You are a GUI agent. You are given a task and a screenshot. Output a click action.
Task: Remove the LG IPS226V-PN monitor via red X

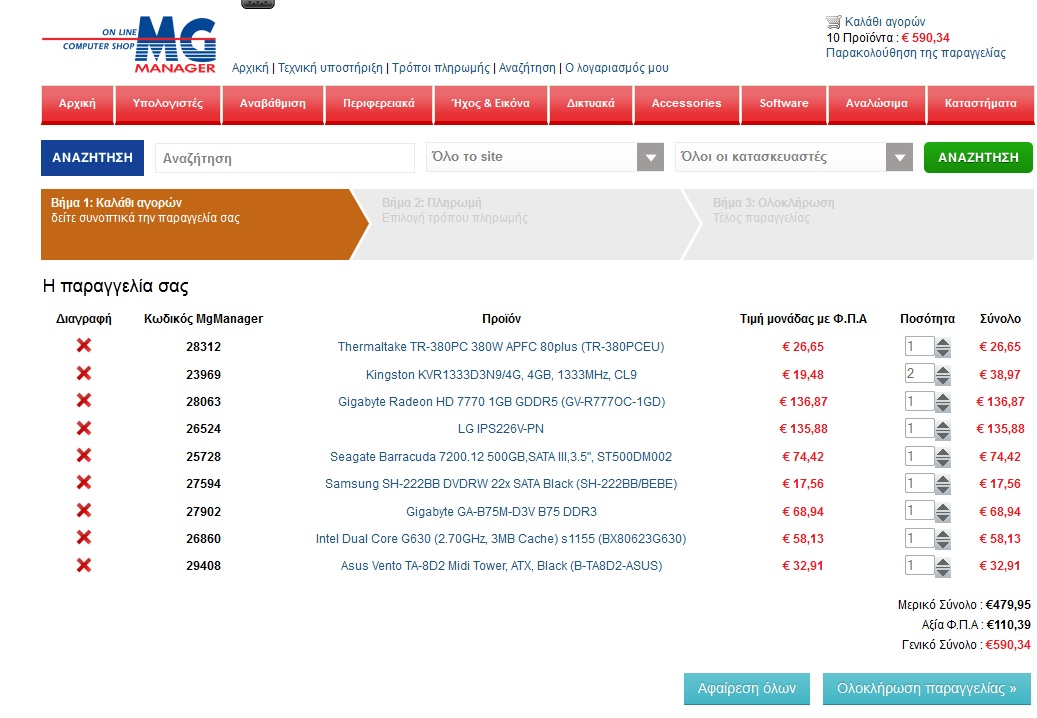coord(84,428)
